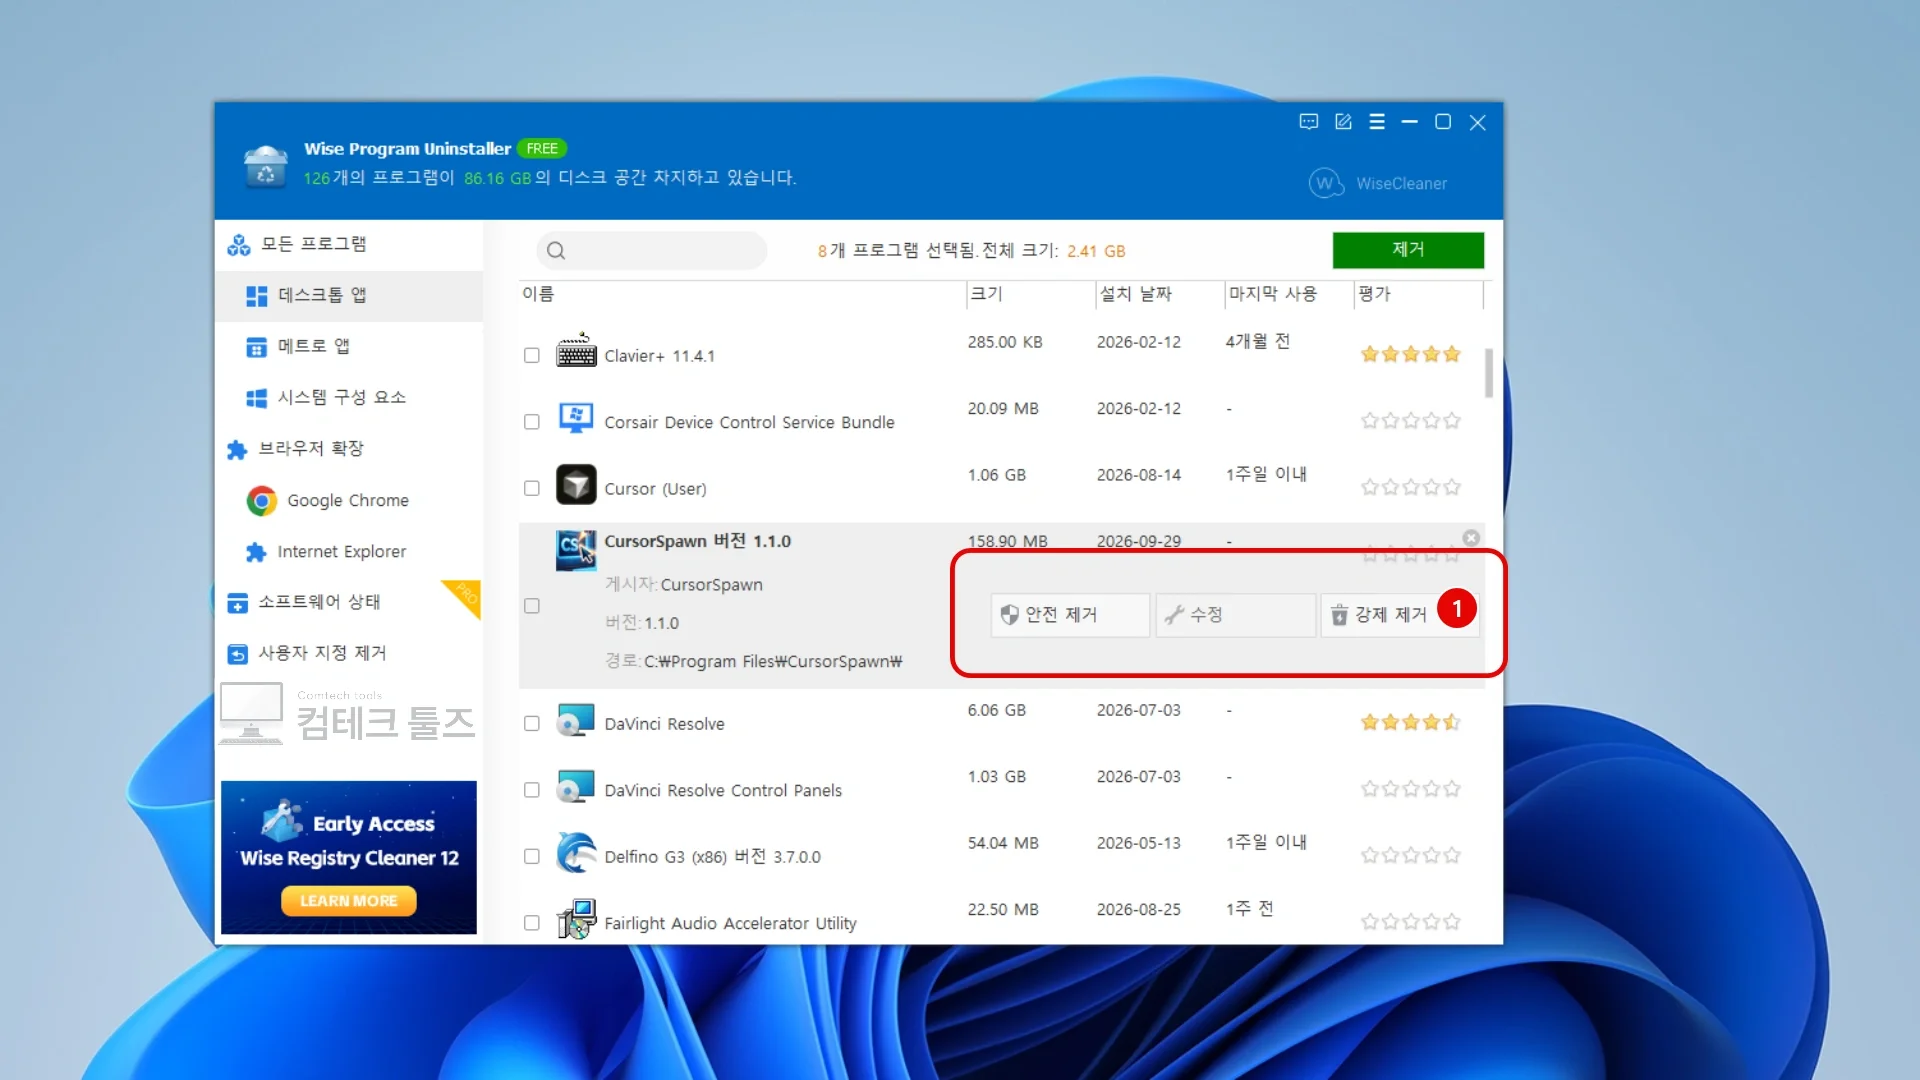The image size is (1920, 1080).
Task: Select the Clavier+ 11.4.1 row name
Action: (659, 356)
